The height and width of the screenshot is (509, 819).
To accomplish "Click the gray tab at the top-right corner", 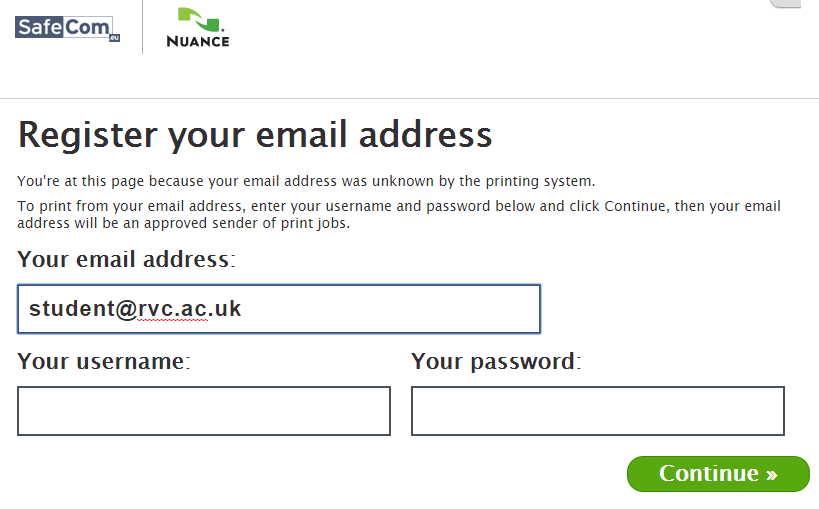I will tap(786, 4).
